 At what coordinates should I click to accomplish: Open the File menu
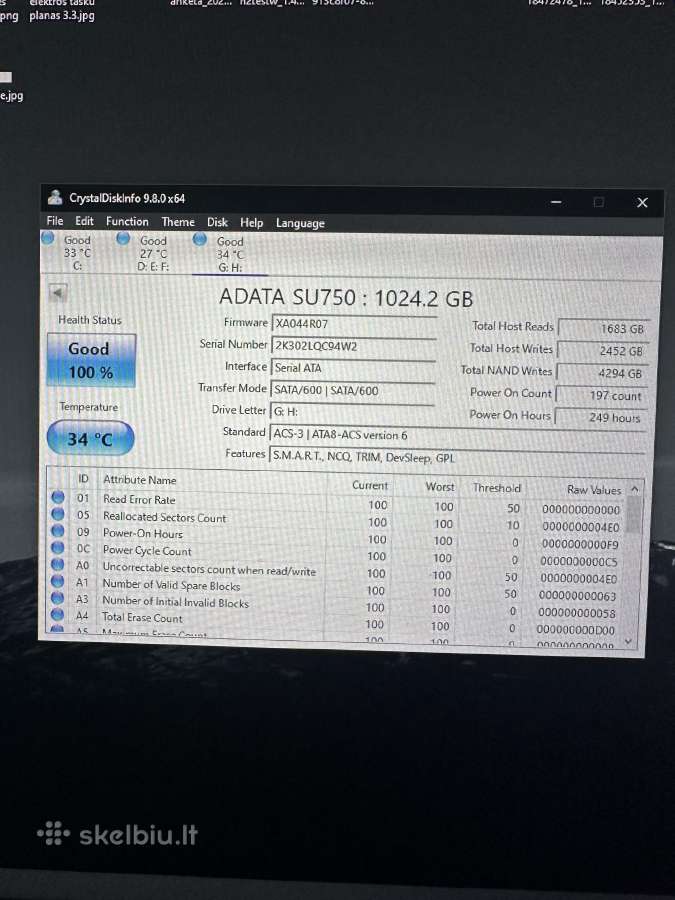[55, 221]
